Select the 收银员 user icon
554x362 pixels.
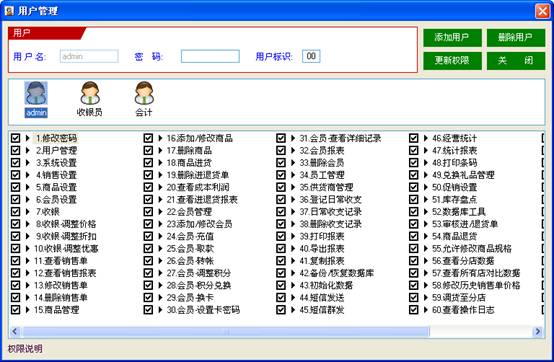coord(90,93)
